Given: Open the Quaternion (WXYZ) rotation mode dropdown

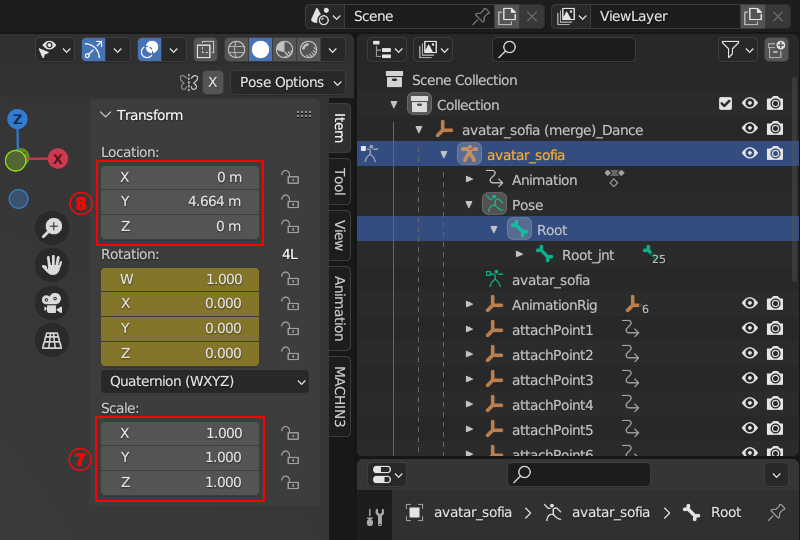Looking at the screenshot, I should [205, 381].
